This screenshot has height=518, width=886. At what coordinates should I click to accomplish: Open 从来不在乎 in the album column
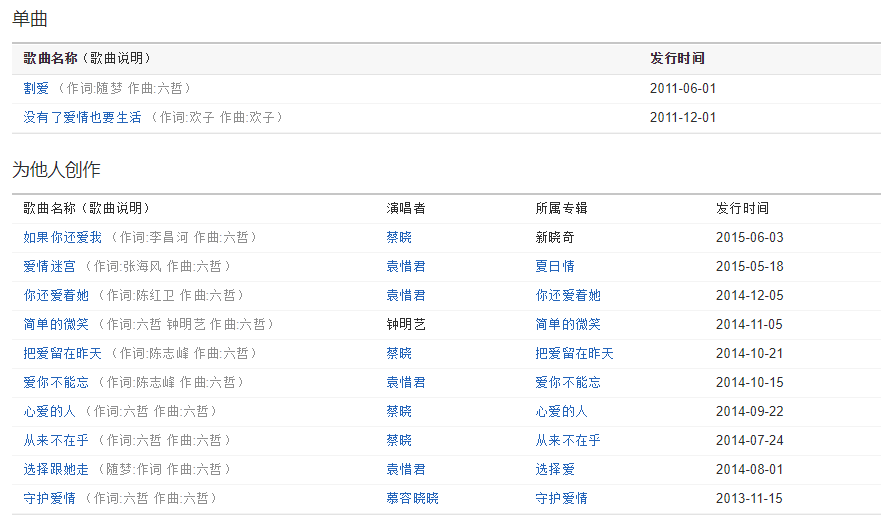tap(568, 441)
